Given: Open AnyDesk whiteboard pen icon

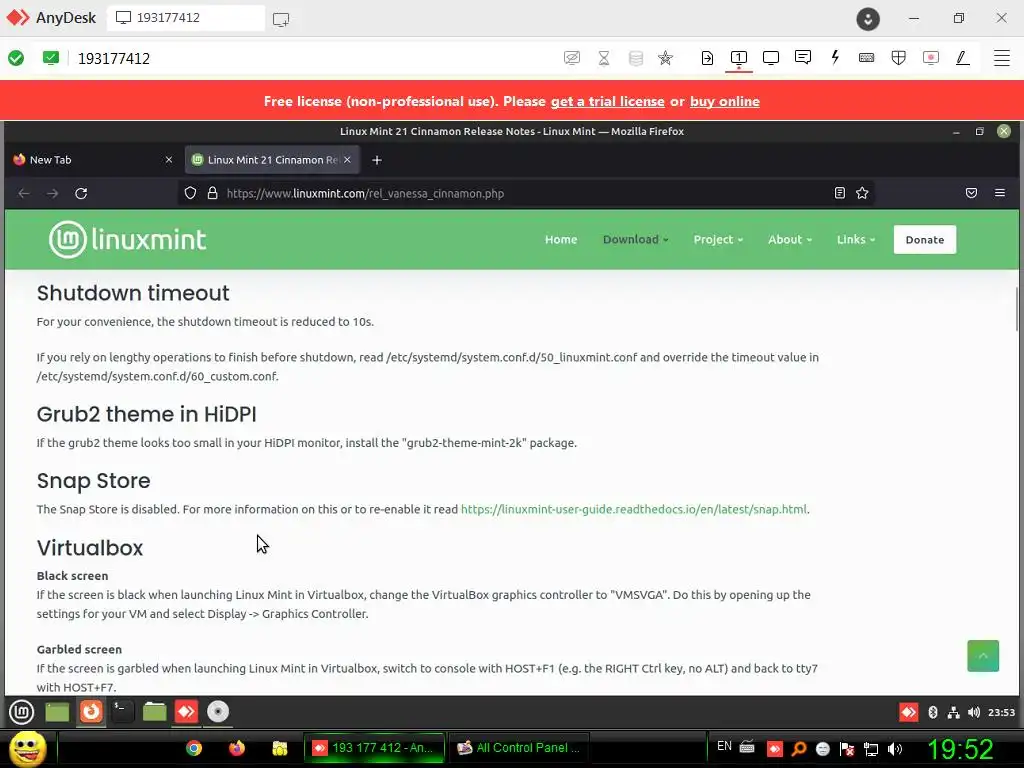Looking at the screenshot, I should 963,58.
